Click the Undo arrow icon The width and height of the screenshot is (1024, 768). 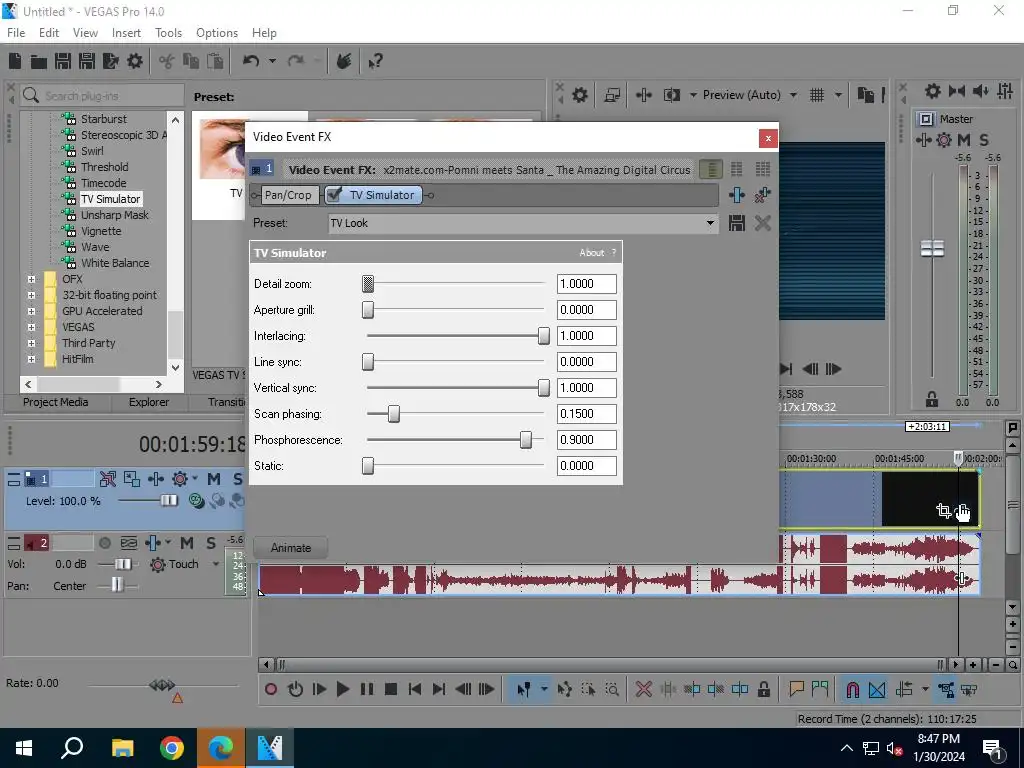(x=251, y=61)
